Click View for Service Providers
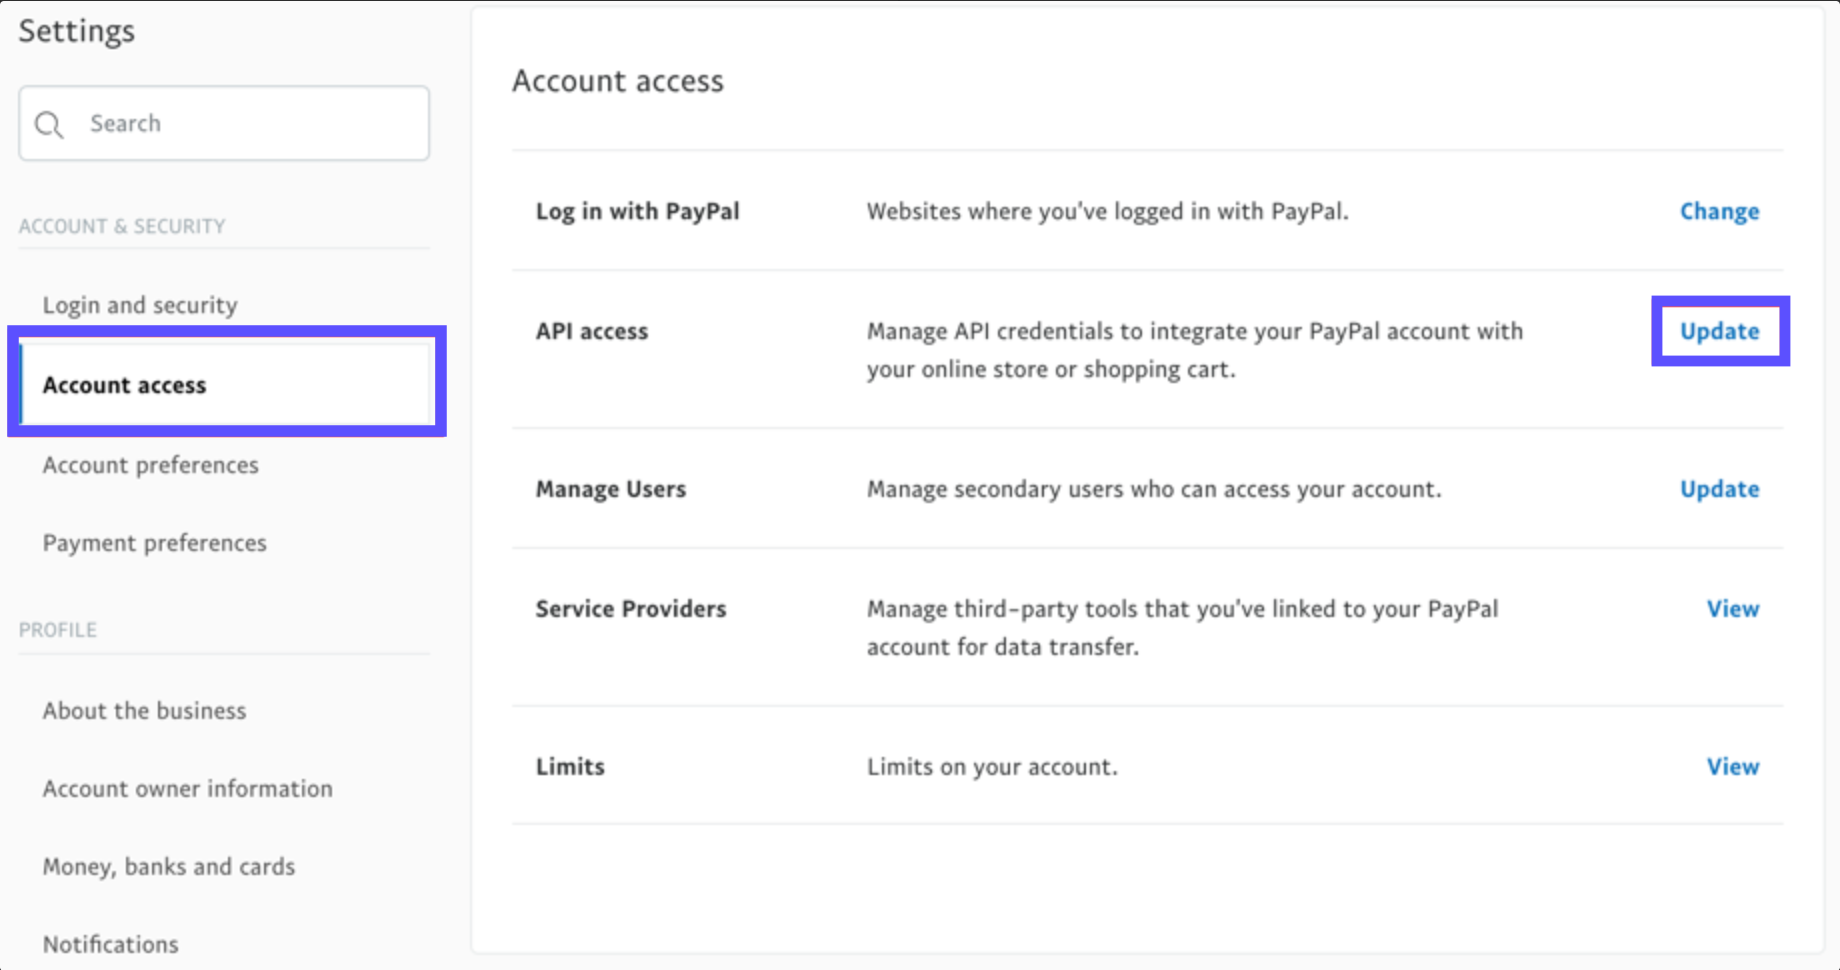Viewport: 1840px width, 970px height. (x=1732, y=609)
